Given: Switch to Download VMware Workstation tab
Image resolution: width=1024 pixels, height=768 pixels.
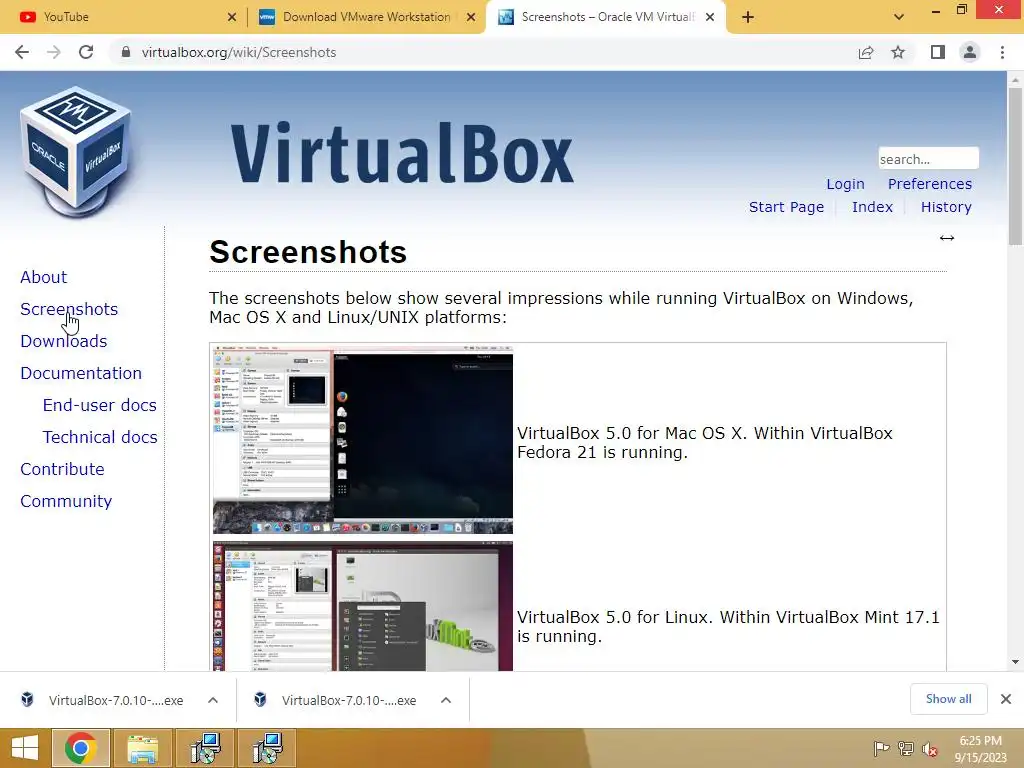Looking at the screenshot, I should coord(366,17).
